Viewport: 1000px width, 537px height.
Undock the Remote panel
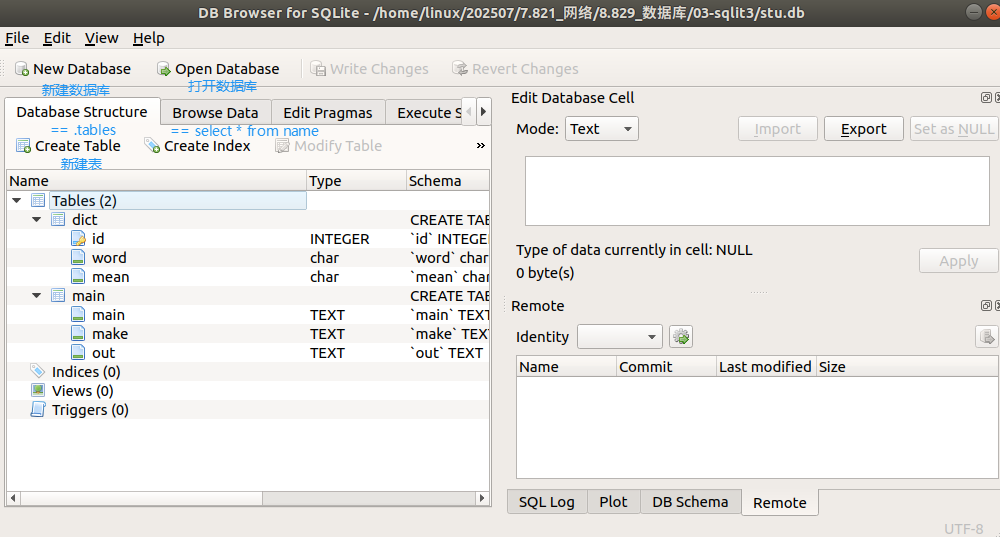986,305
